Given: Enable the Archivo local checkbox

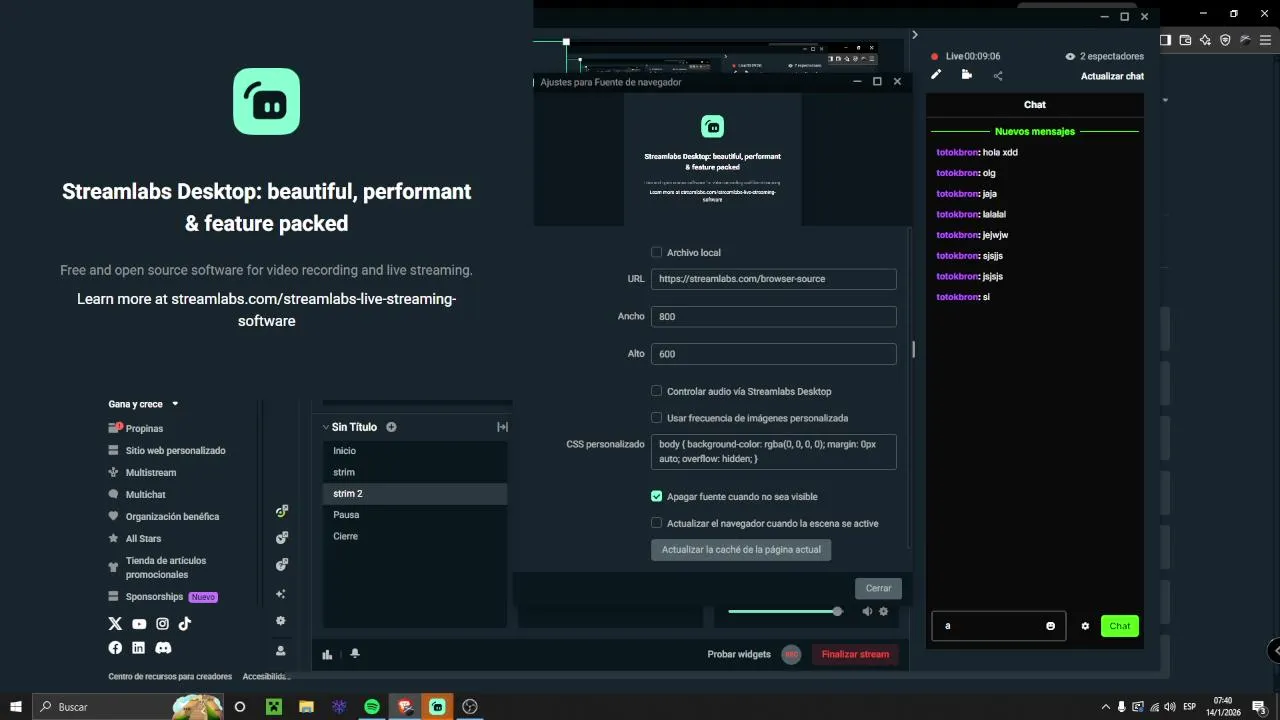Looking at the screenshot, I should (656, 253).
